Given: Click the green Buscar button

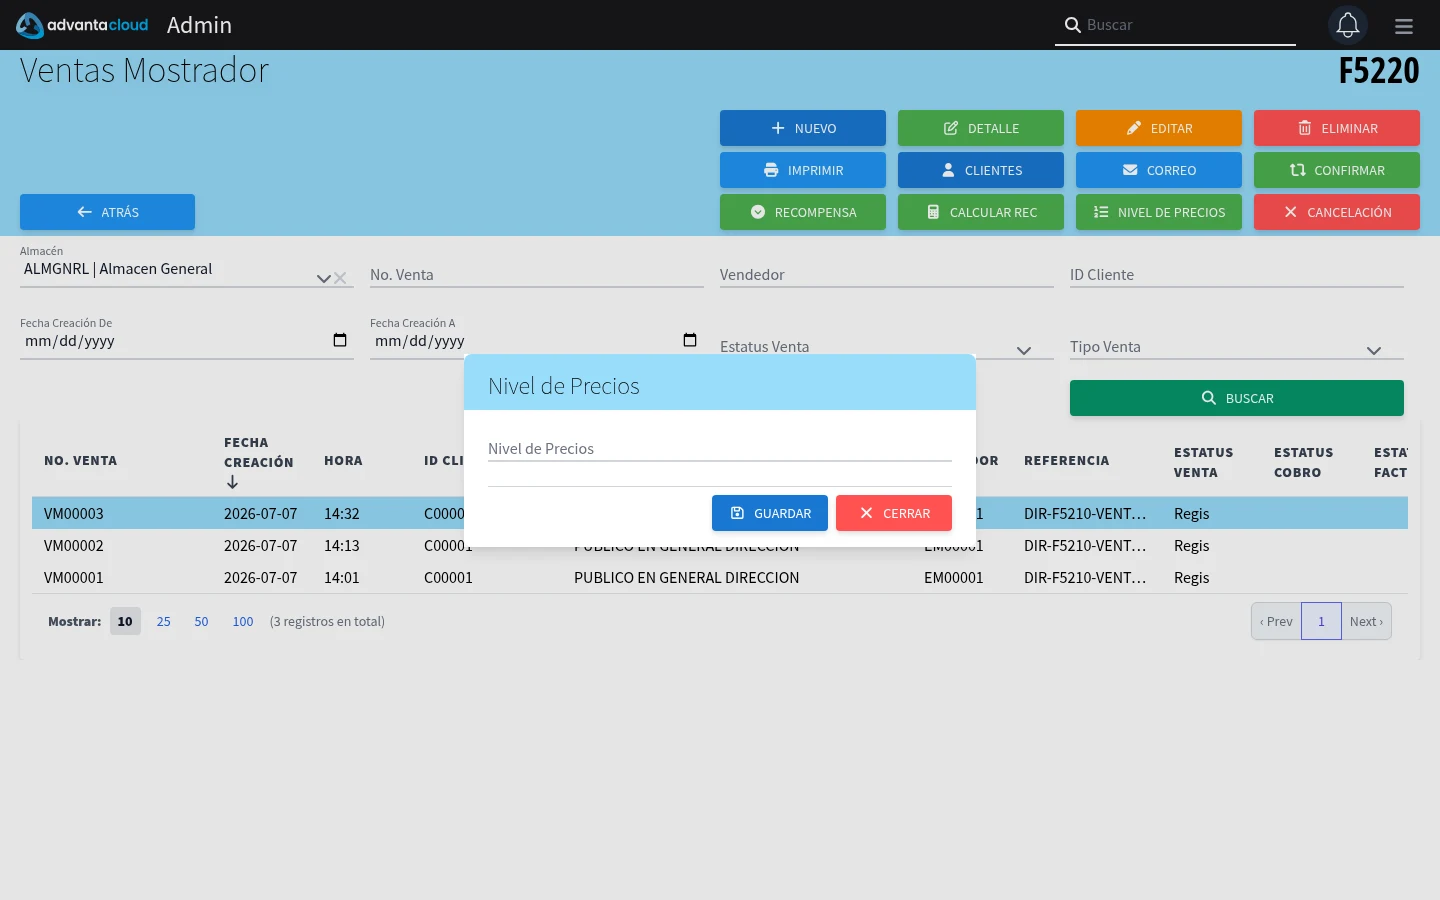Looking at the screenshot, I should pos(1237,398).
